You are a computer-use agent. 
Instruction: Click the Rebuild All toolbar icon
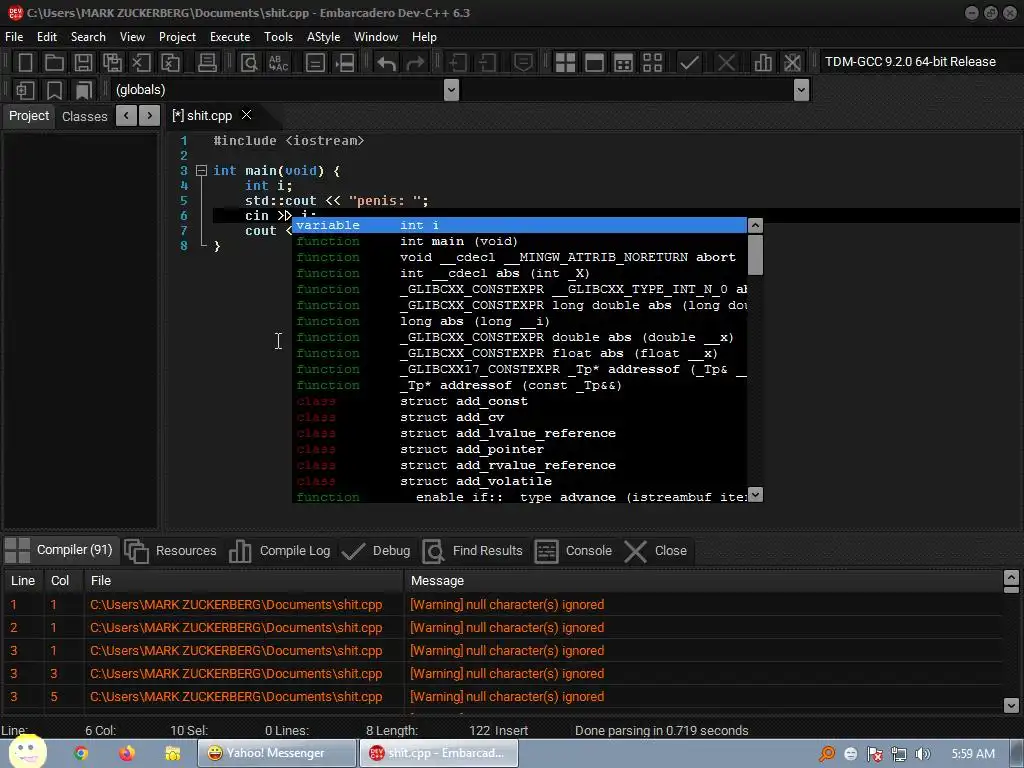coord(652,63)
